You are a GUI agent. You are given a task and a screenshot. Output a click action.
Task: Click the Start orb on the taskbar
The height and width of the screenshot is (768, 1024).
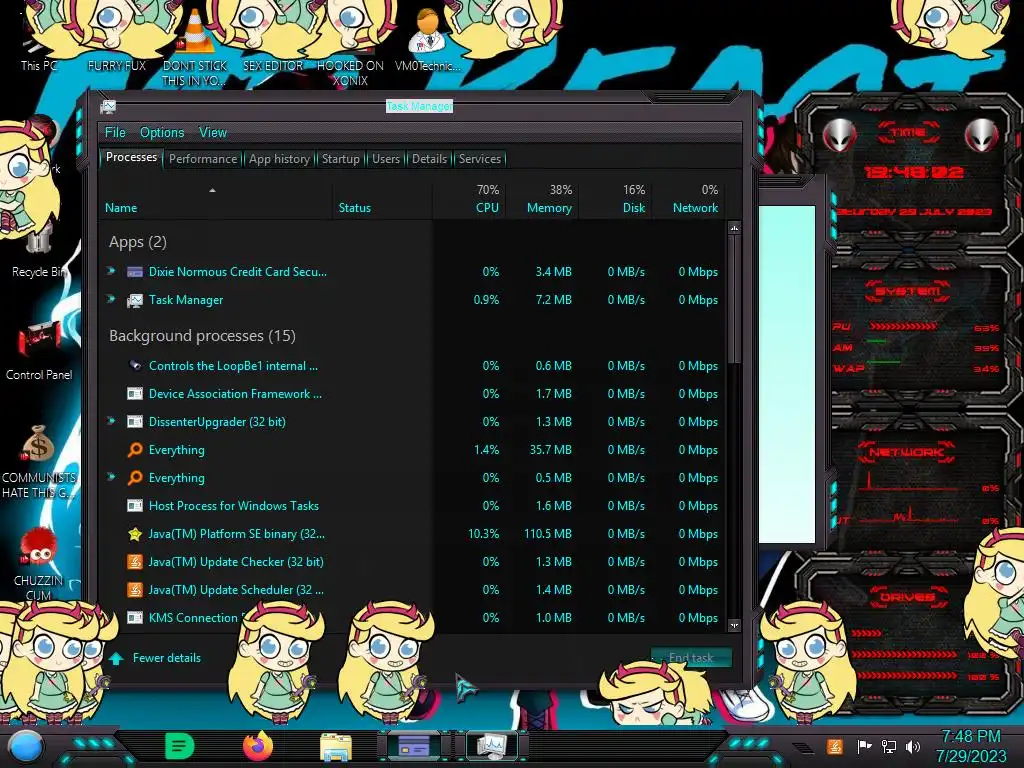[26, 747]
